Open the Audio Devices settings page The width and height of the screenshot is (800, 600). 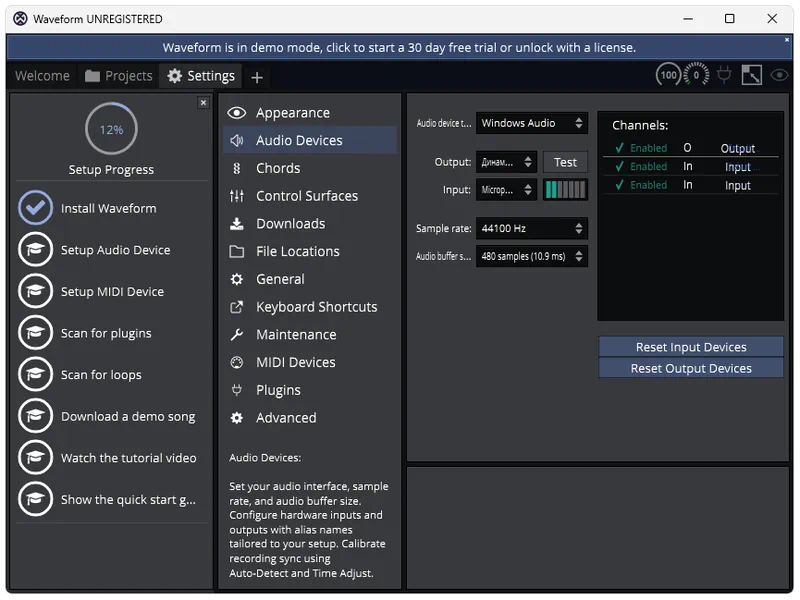pos(310,140)
